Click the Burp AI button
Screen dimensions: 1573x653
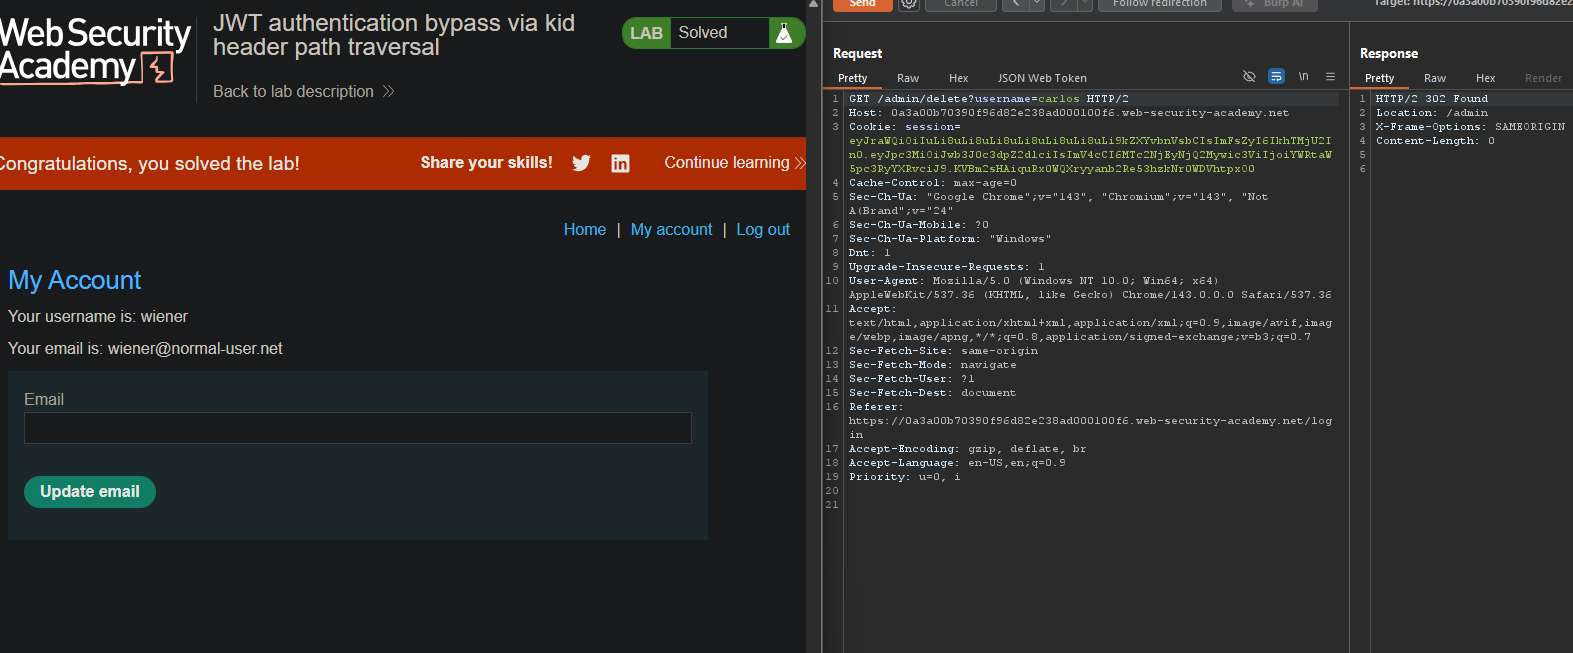[1274, 4]
